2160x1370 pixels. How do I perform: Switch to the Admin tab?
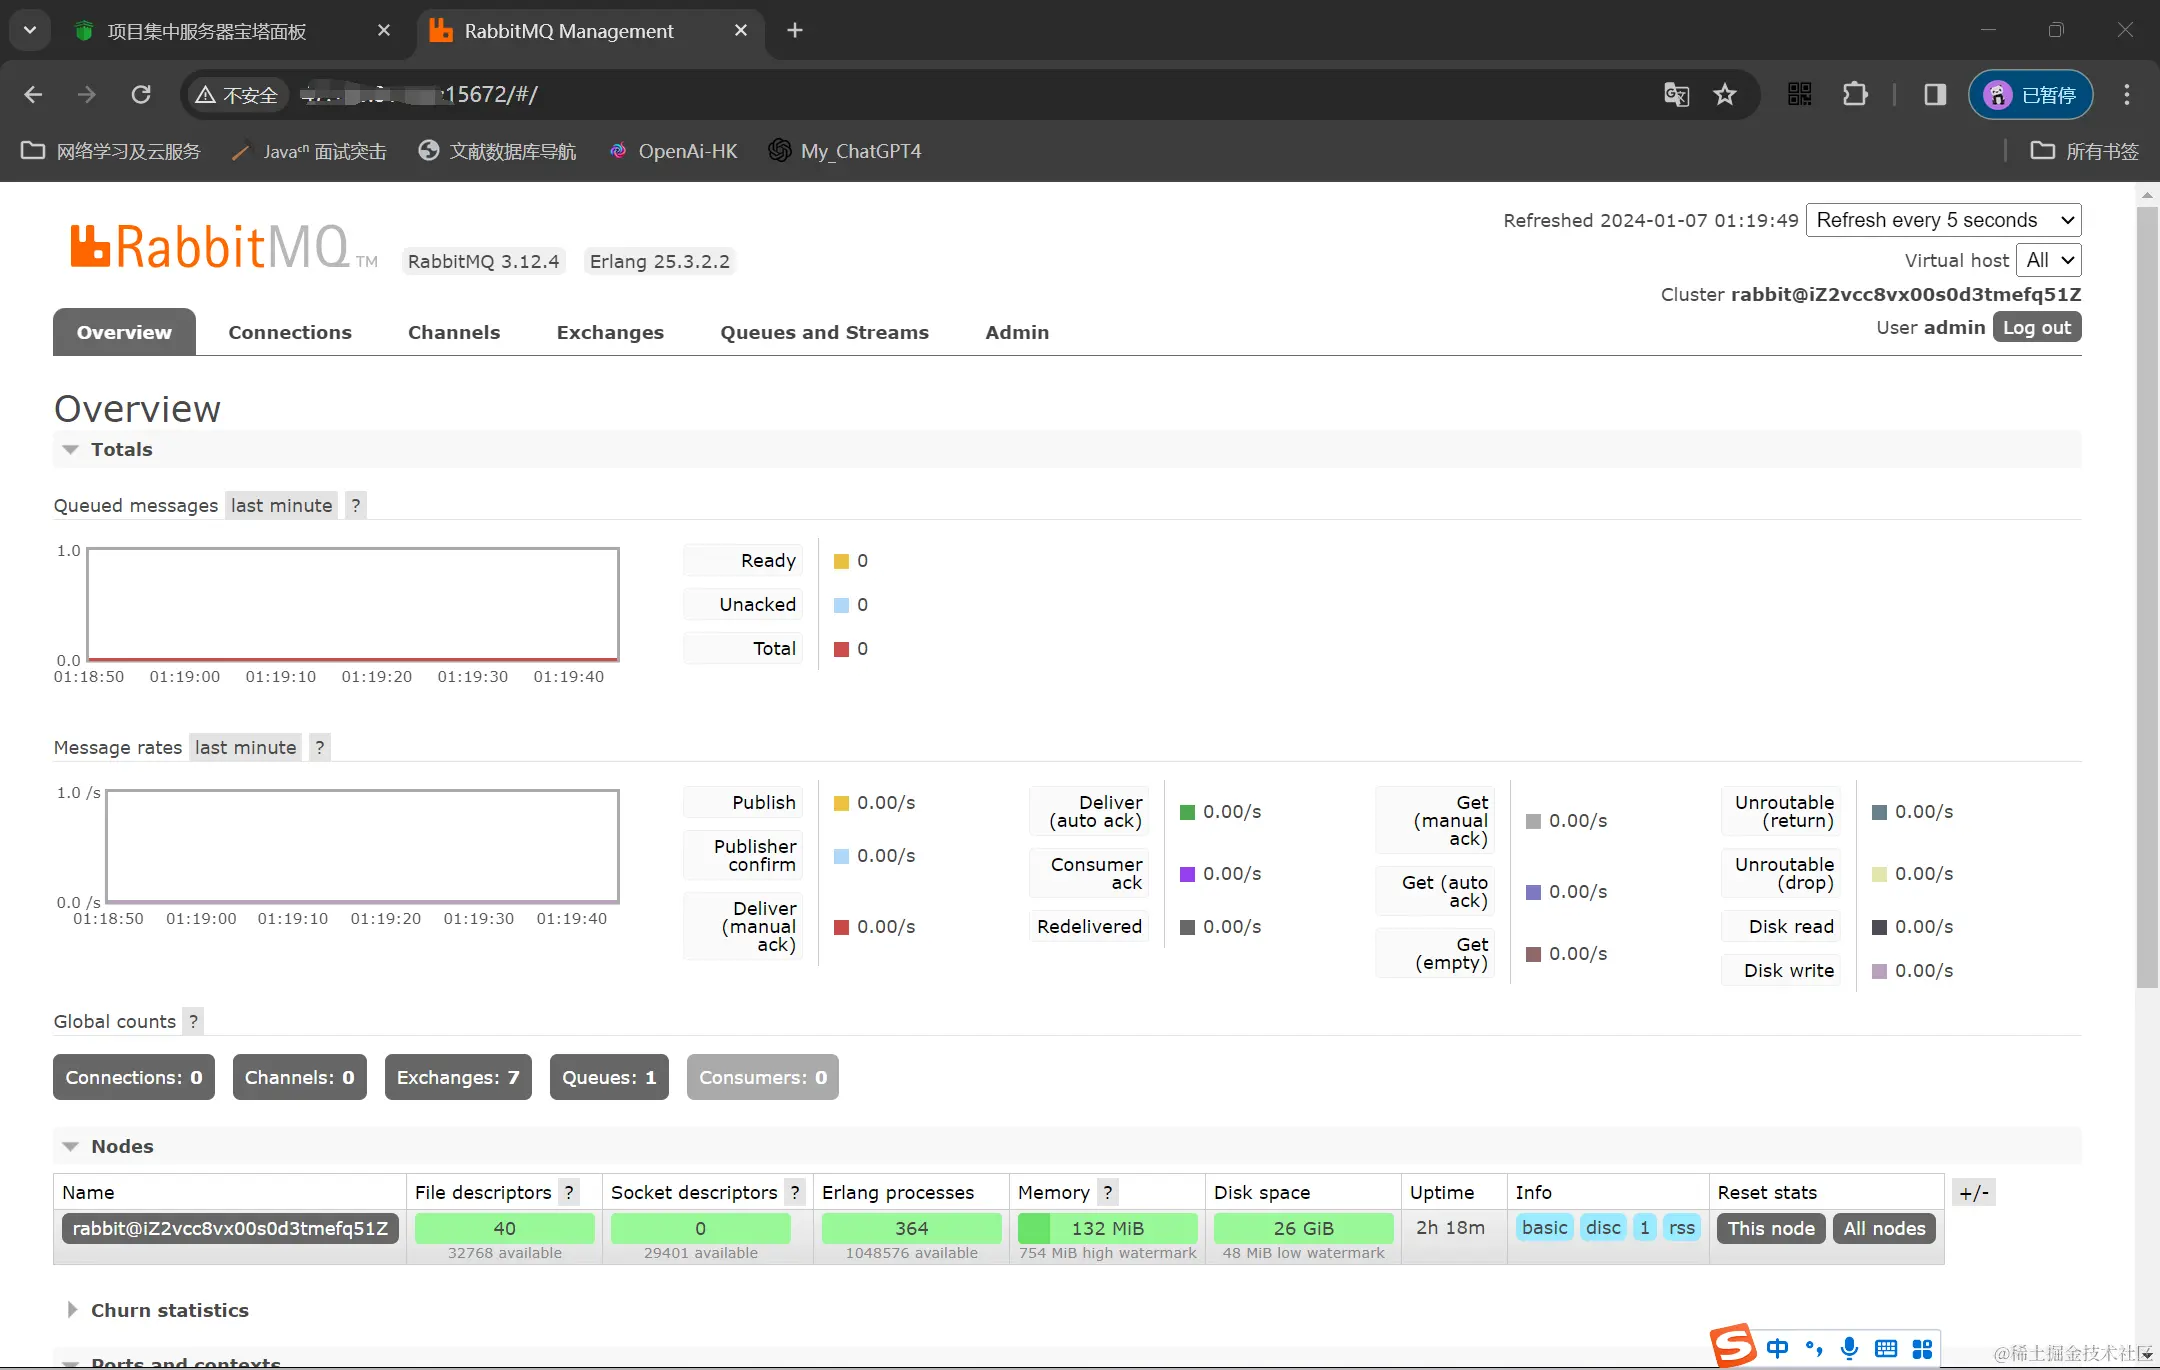pos(1017,332)
